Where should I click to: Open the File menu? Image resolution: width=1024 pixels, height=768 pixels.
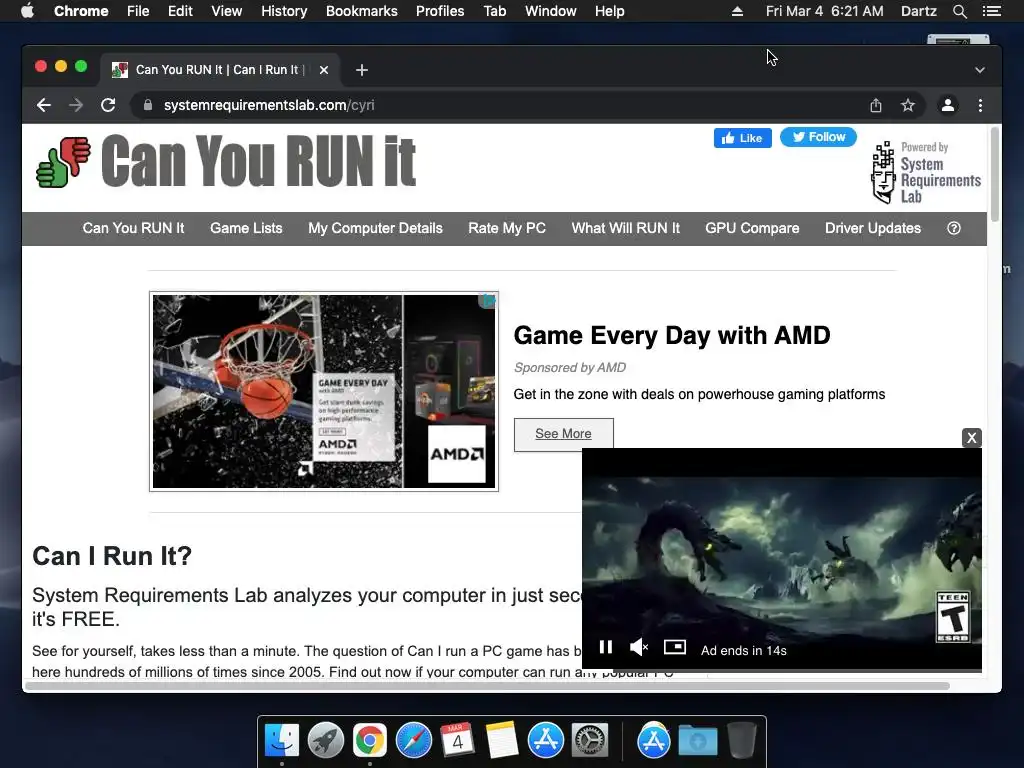[138, 11]
